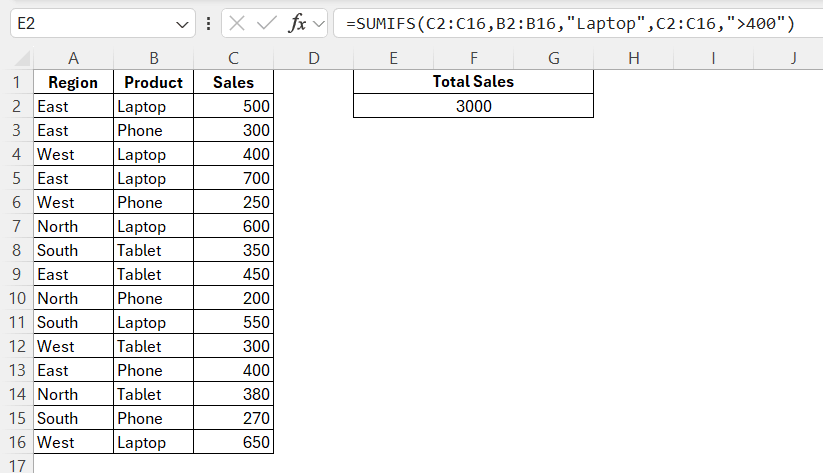The width and height of the screenshot is (823, 473).
Task: Select column C header
Action: pyautogui.click(x=233, y=58)
